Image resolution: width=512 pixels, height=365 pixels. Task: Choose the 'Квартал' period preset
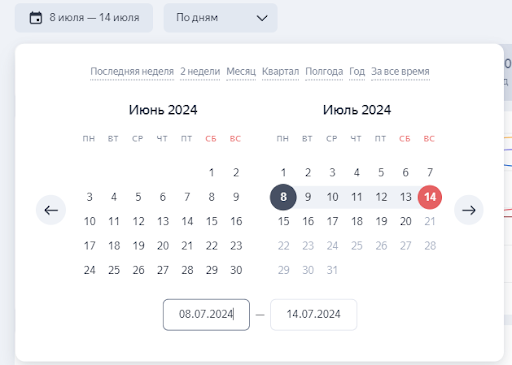click(x=280, y=71)
